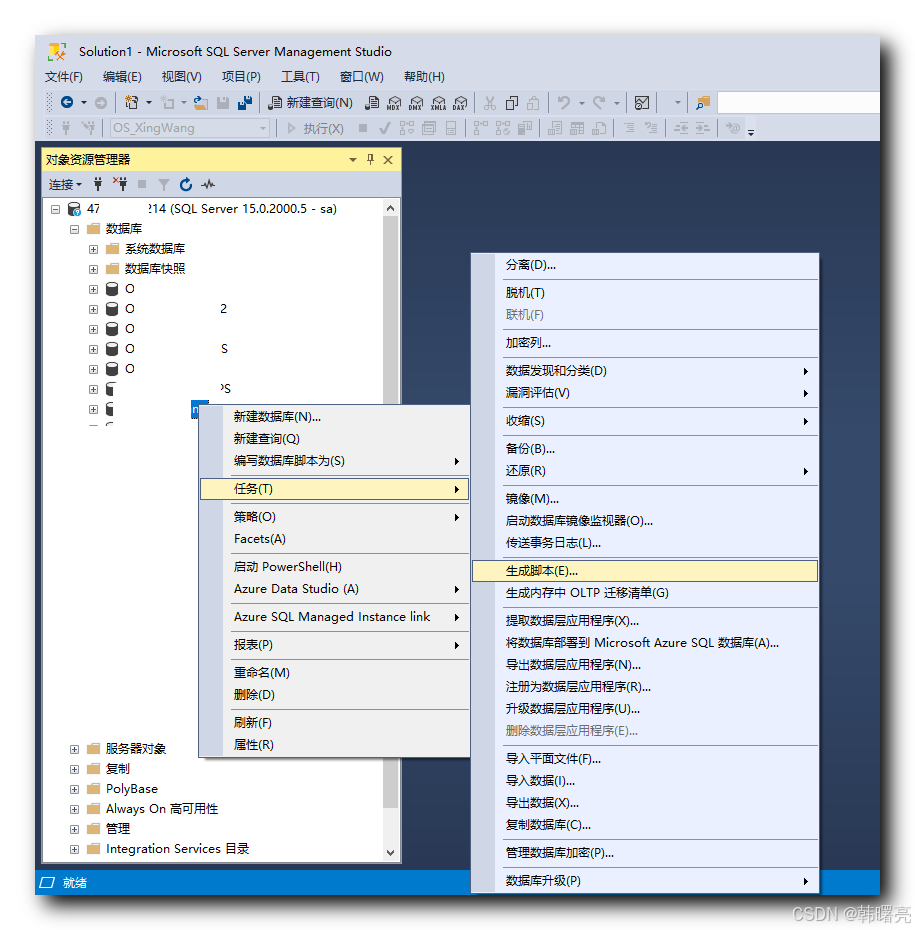Click the Parse checkmark icon

(385, 128)
